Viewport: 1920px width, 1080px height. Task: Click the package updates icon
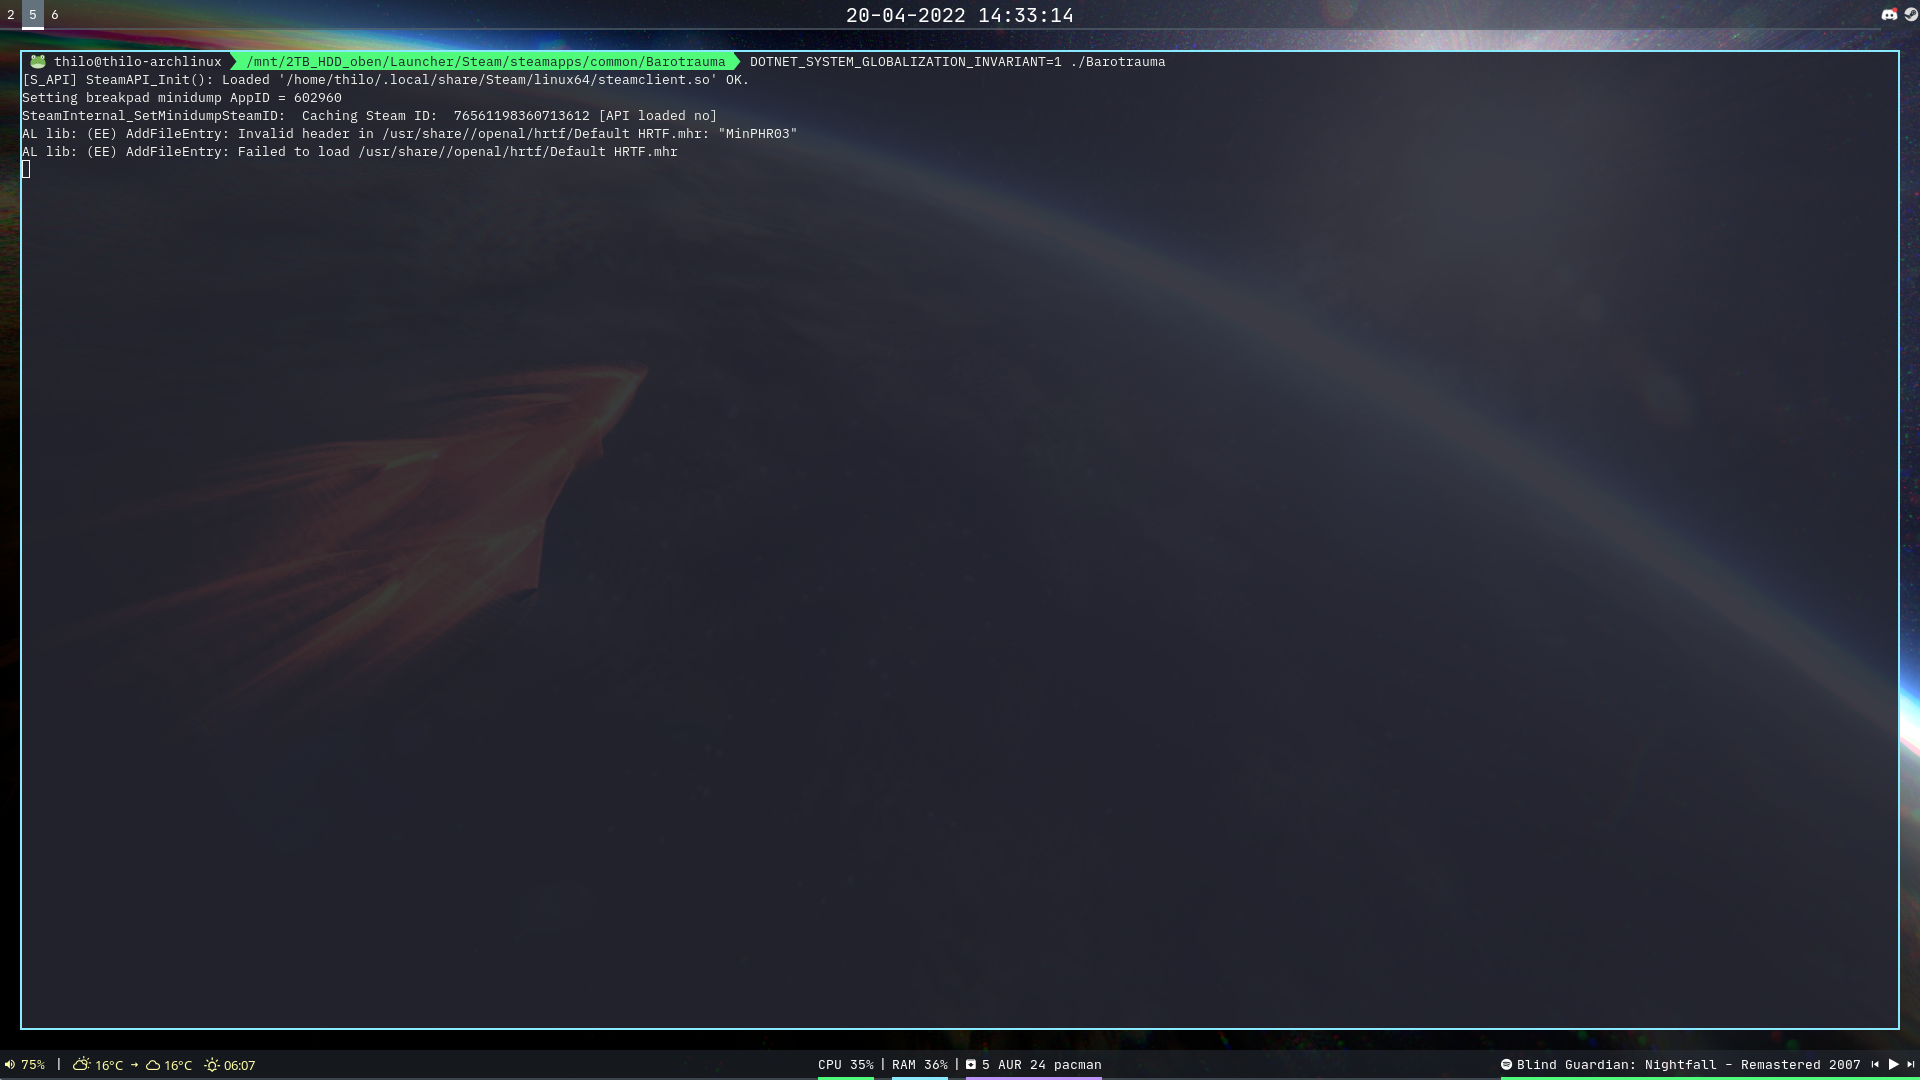(x=971, y=1065)
